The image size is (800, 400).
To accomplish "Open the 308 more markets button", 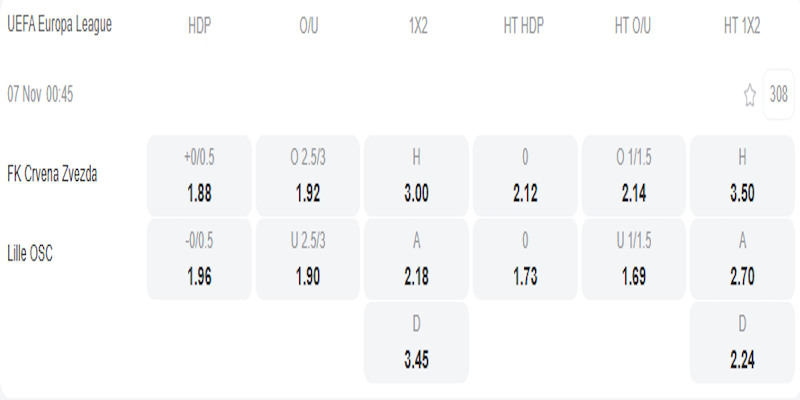I will pyautogui.click(x=778, y=95).
